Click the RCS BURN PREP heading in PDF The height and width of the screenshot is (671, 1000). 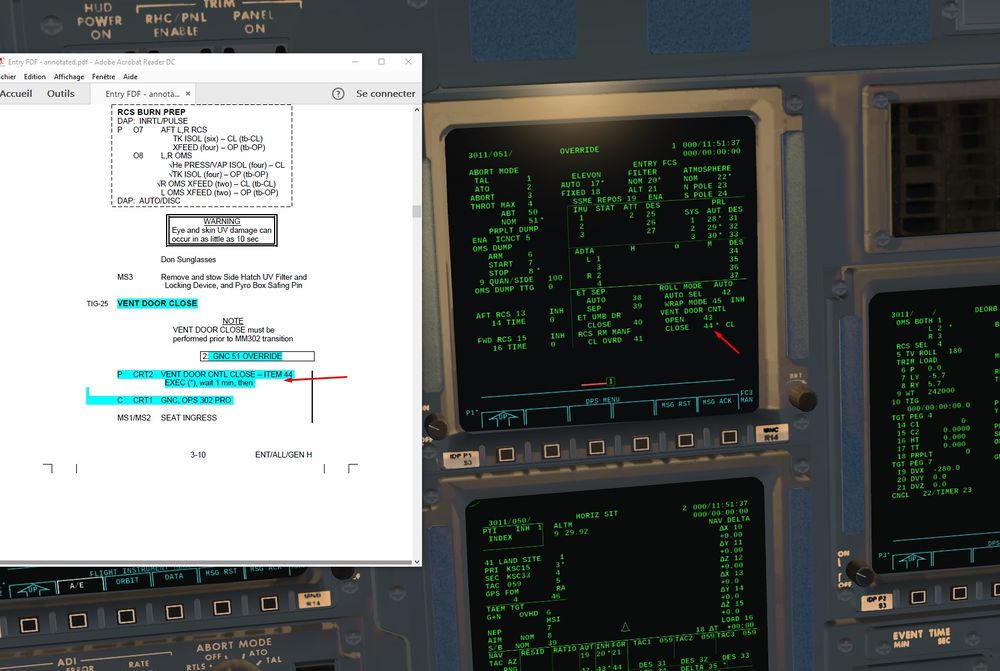(x=151, y=112)
